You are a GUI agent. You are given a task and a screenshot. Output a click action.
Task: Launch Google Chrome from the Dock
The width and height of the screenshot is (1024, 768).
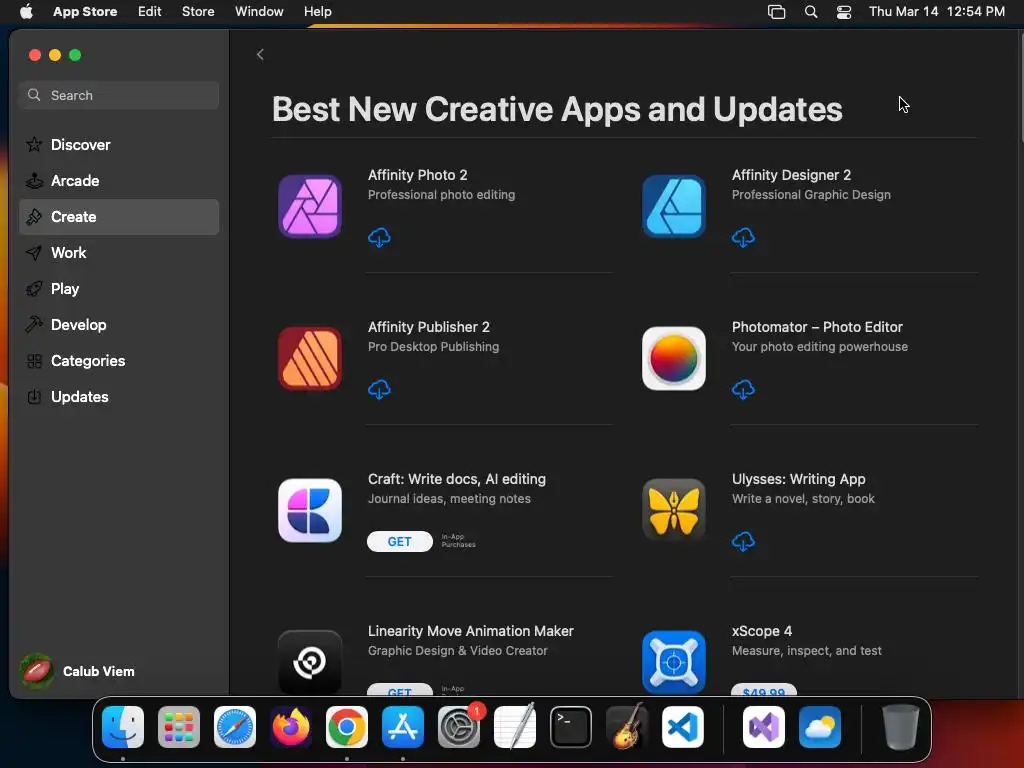[347, 727]
